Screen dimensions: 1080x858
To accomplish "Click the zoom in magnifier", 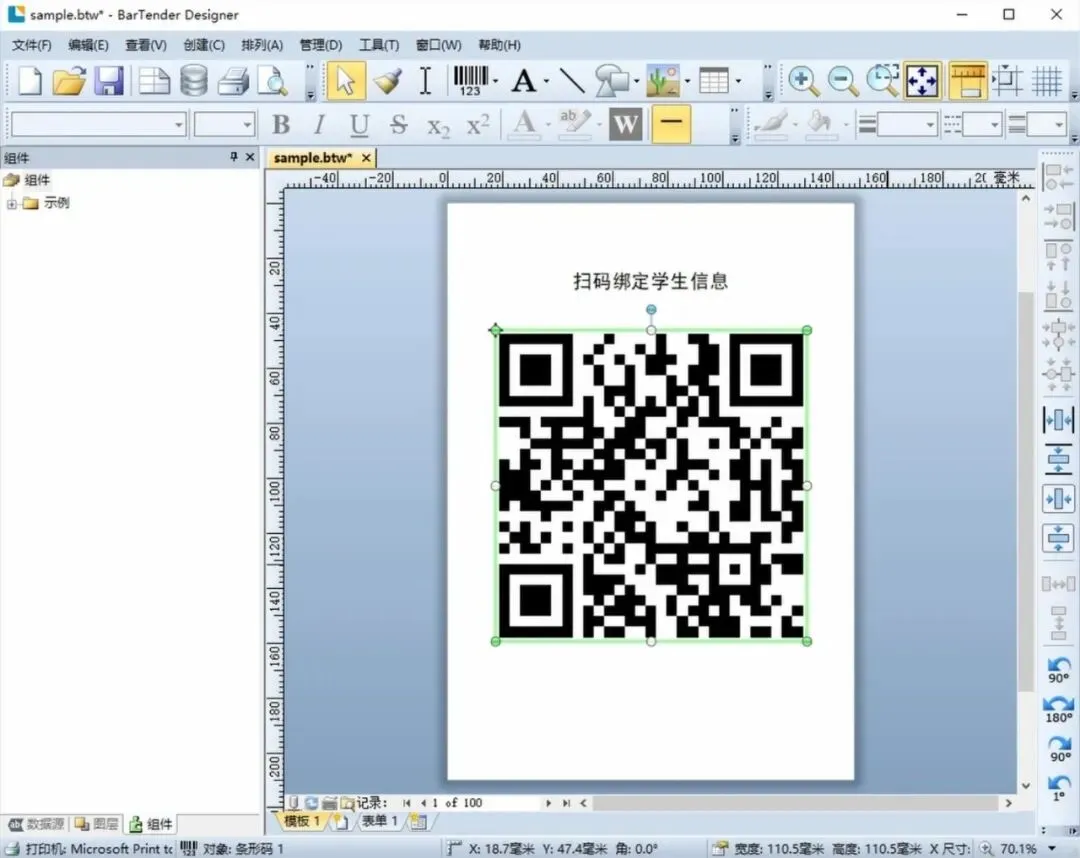I will pyautogui.click(x=803, y=81).
